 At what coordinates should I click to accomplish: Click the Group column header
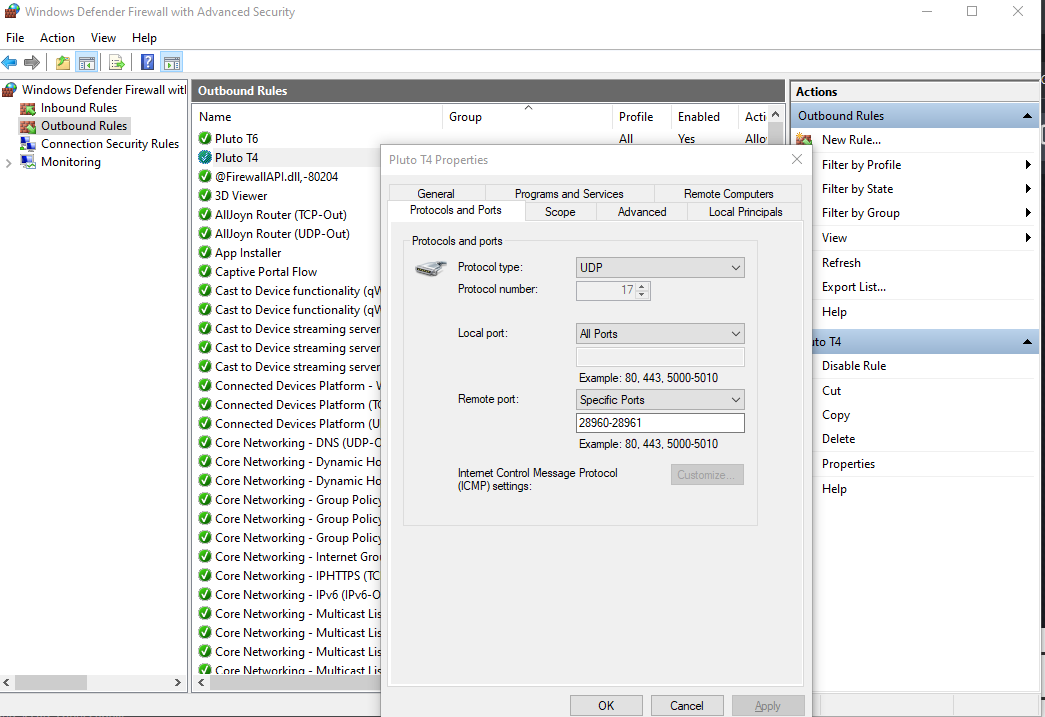tap(527, 117)
